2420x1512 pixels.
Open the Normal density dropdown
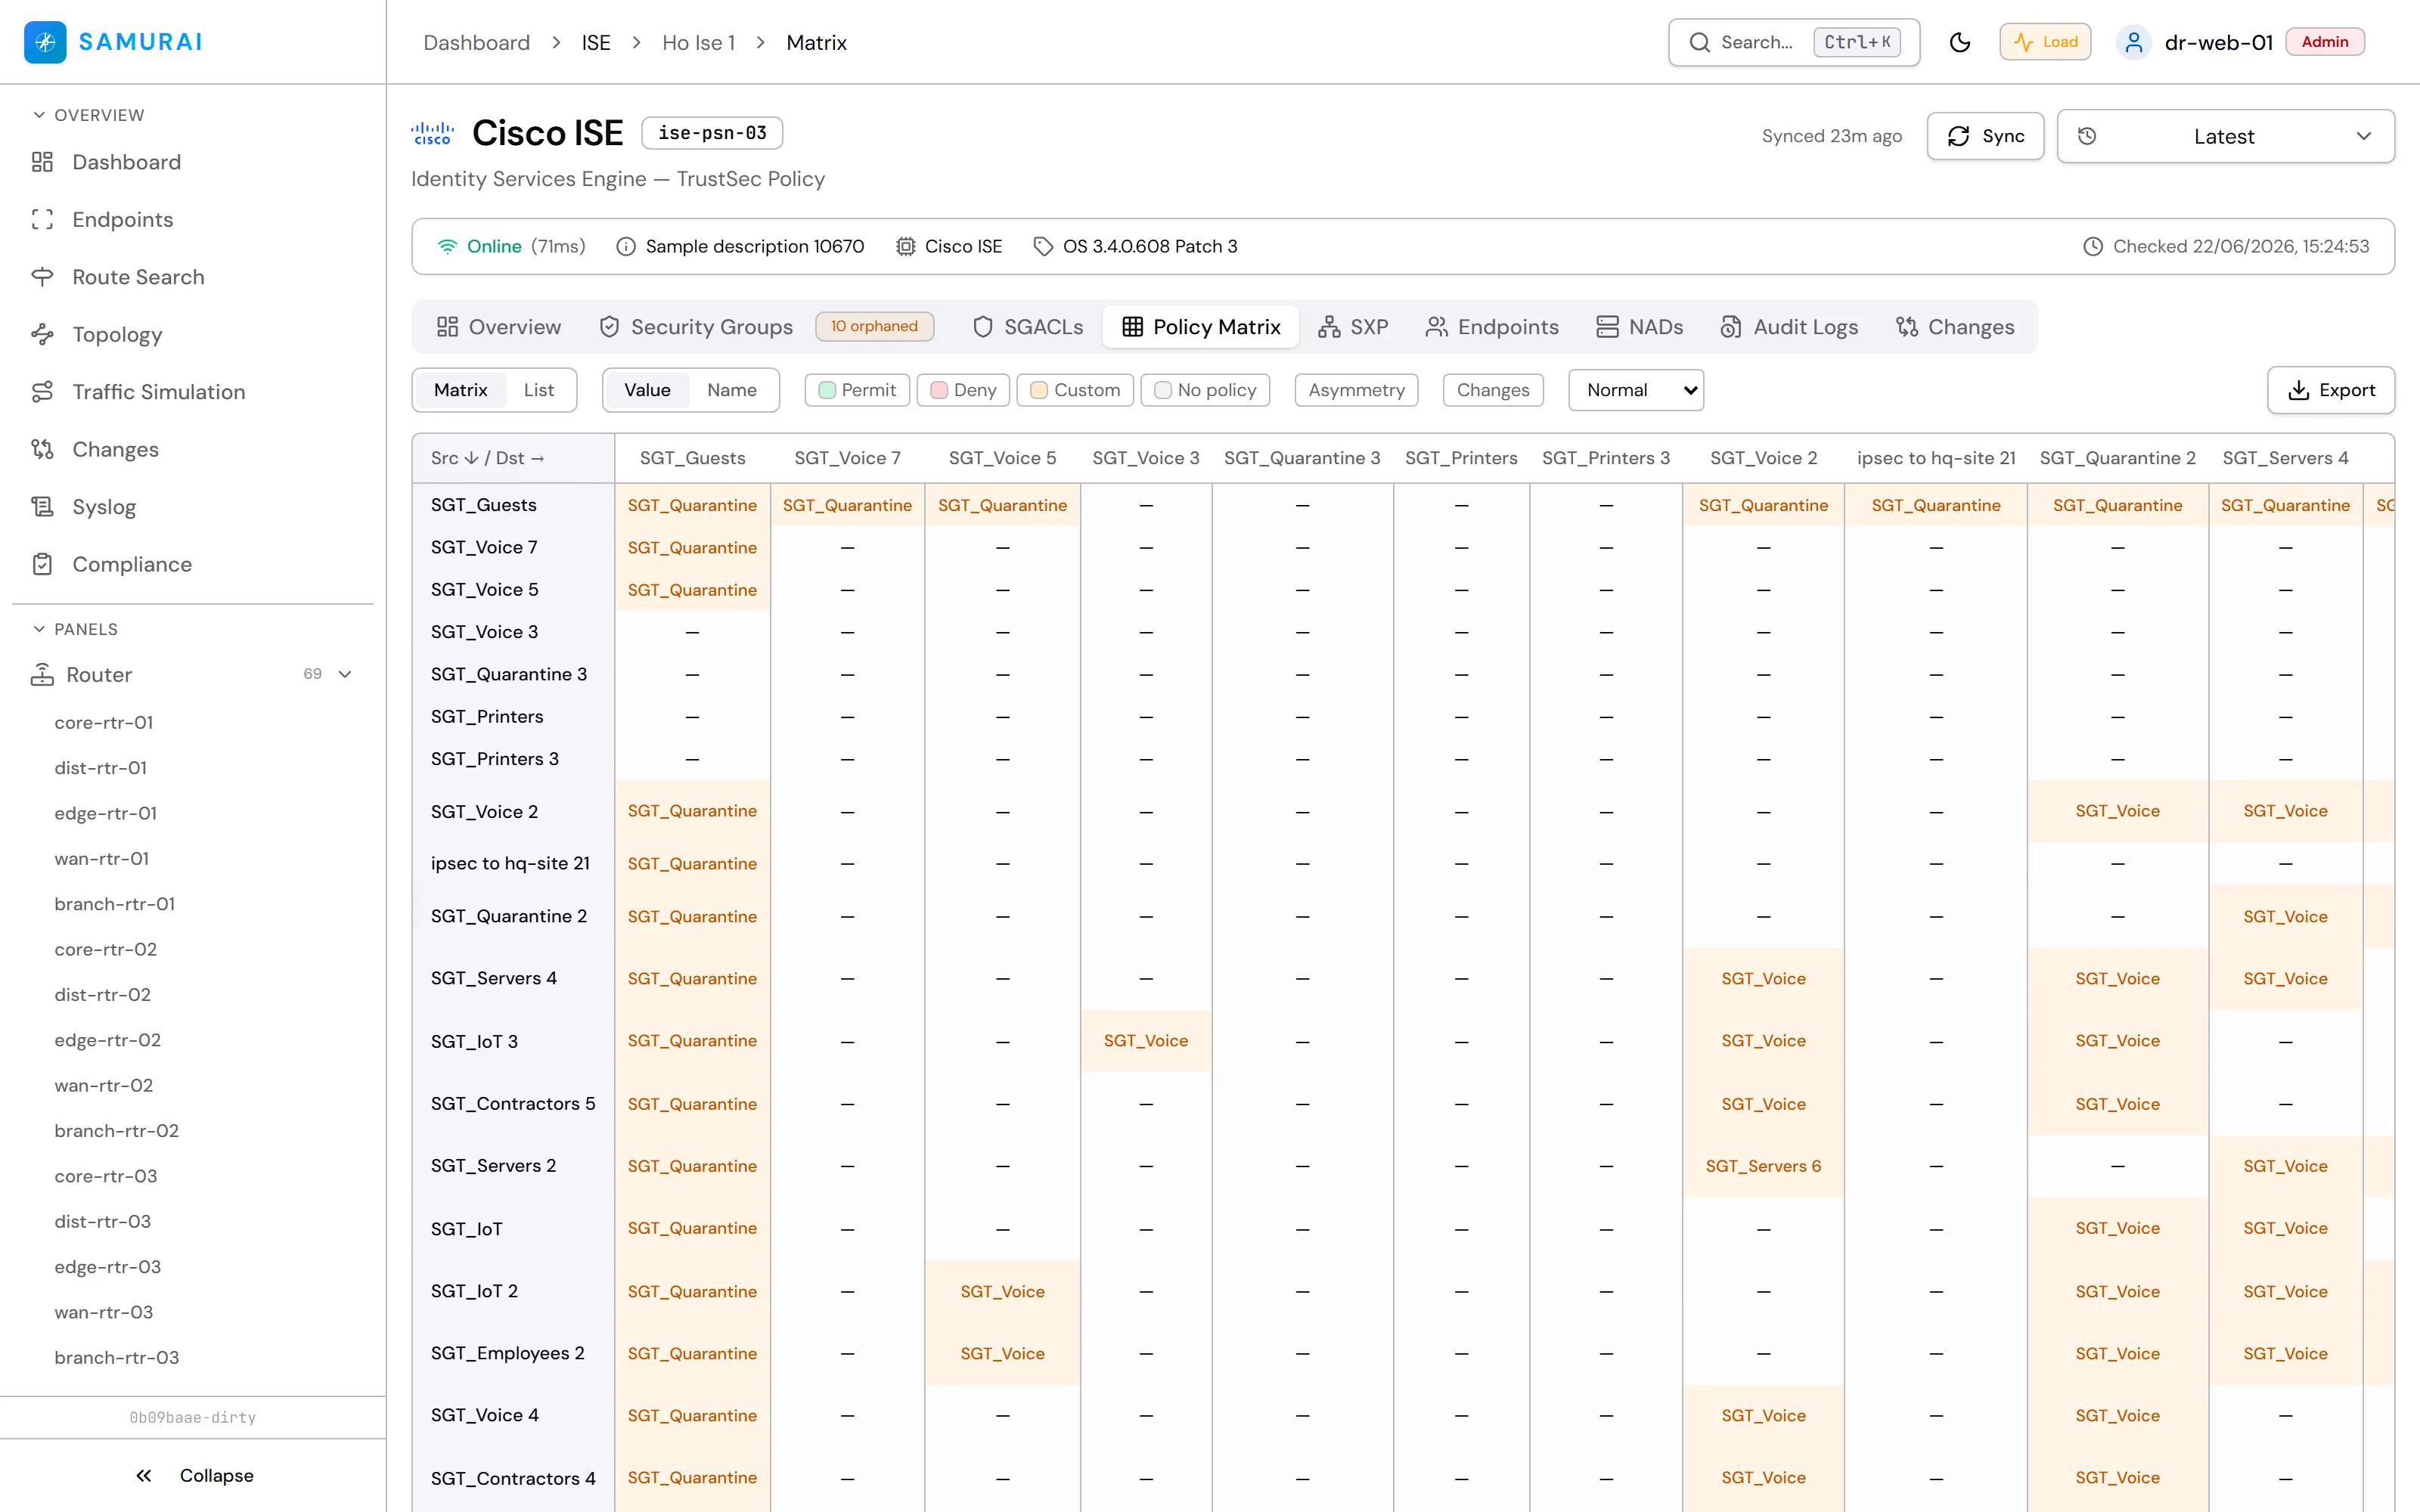click(x=1636, y=390)
